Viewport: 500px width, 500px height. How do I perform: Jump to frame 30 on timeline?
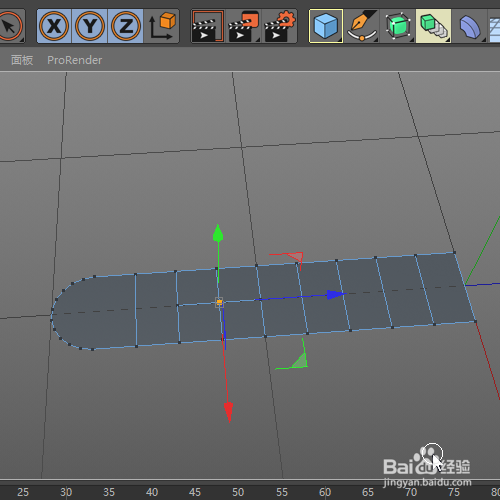66,492
